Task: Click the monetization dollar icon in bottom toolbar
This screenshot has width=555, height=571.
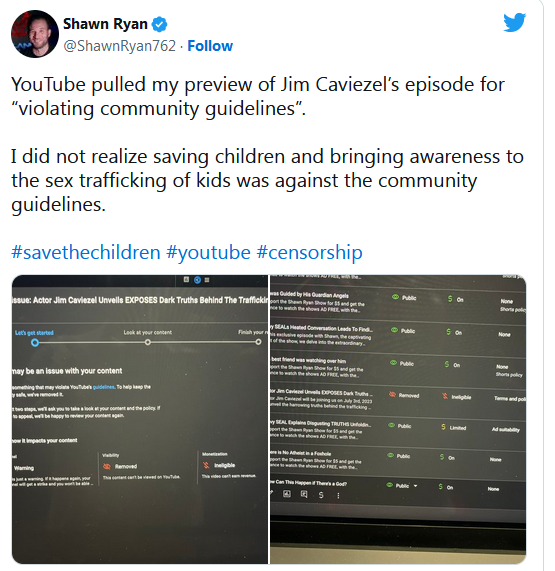Action: (x=321, y=495)
